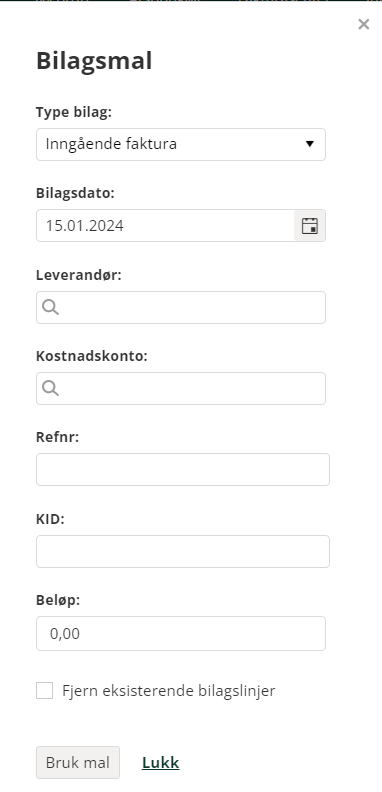Click the 'Leverandør:' label
The height and width of the screenshot is (792, 382).
pyautogui.click(x=79, y=275)
